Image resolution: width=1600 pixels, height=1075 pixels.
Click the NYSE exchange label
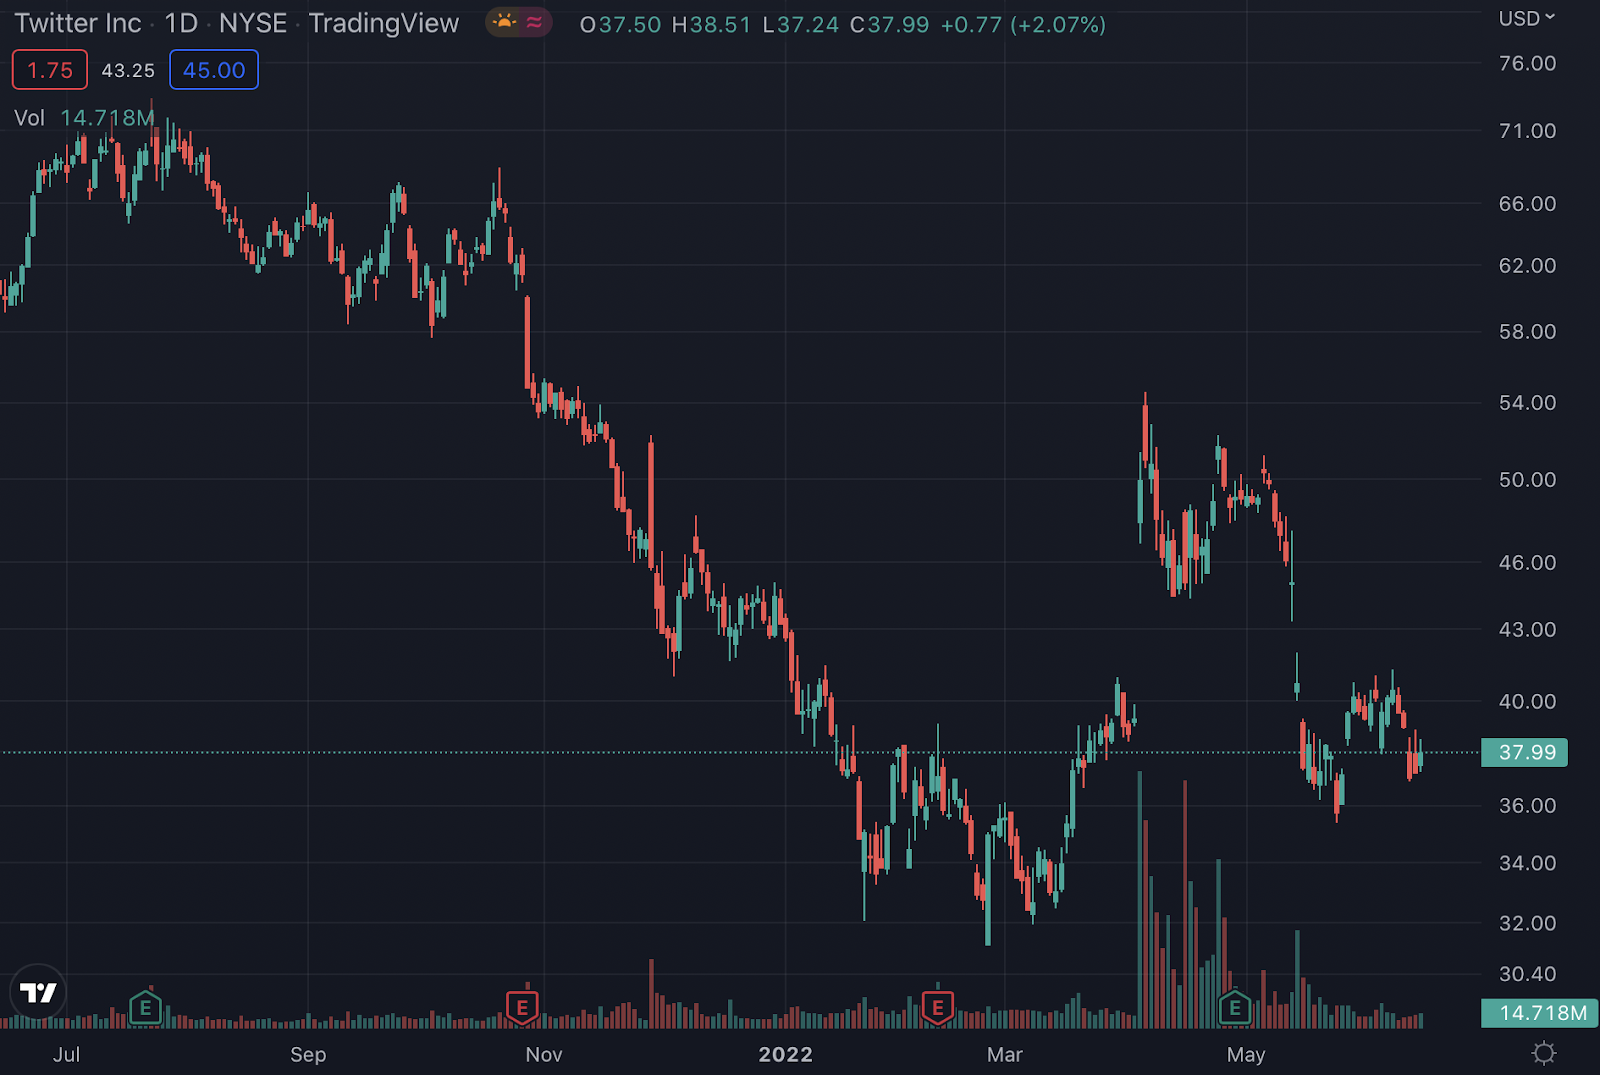pyautogui.click(x=253, y=23)
